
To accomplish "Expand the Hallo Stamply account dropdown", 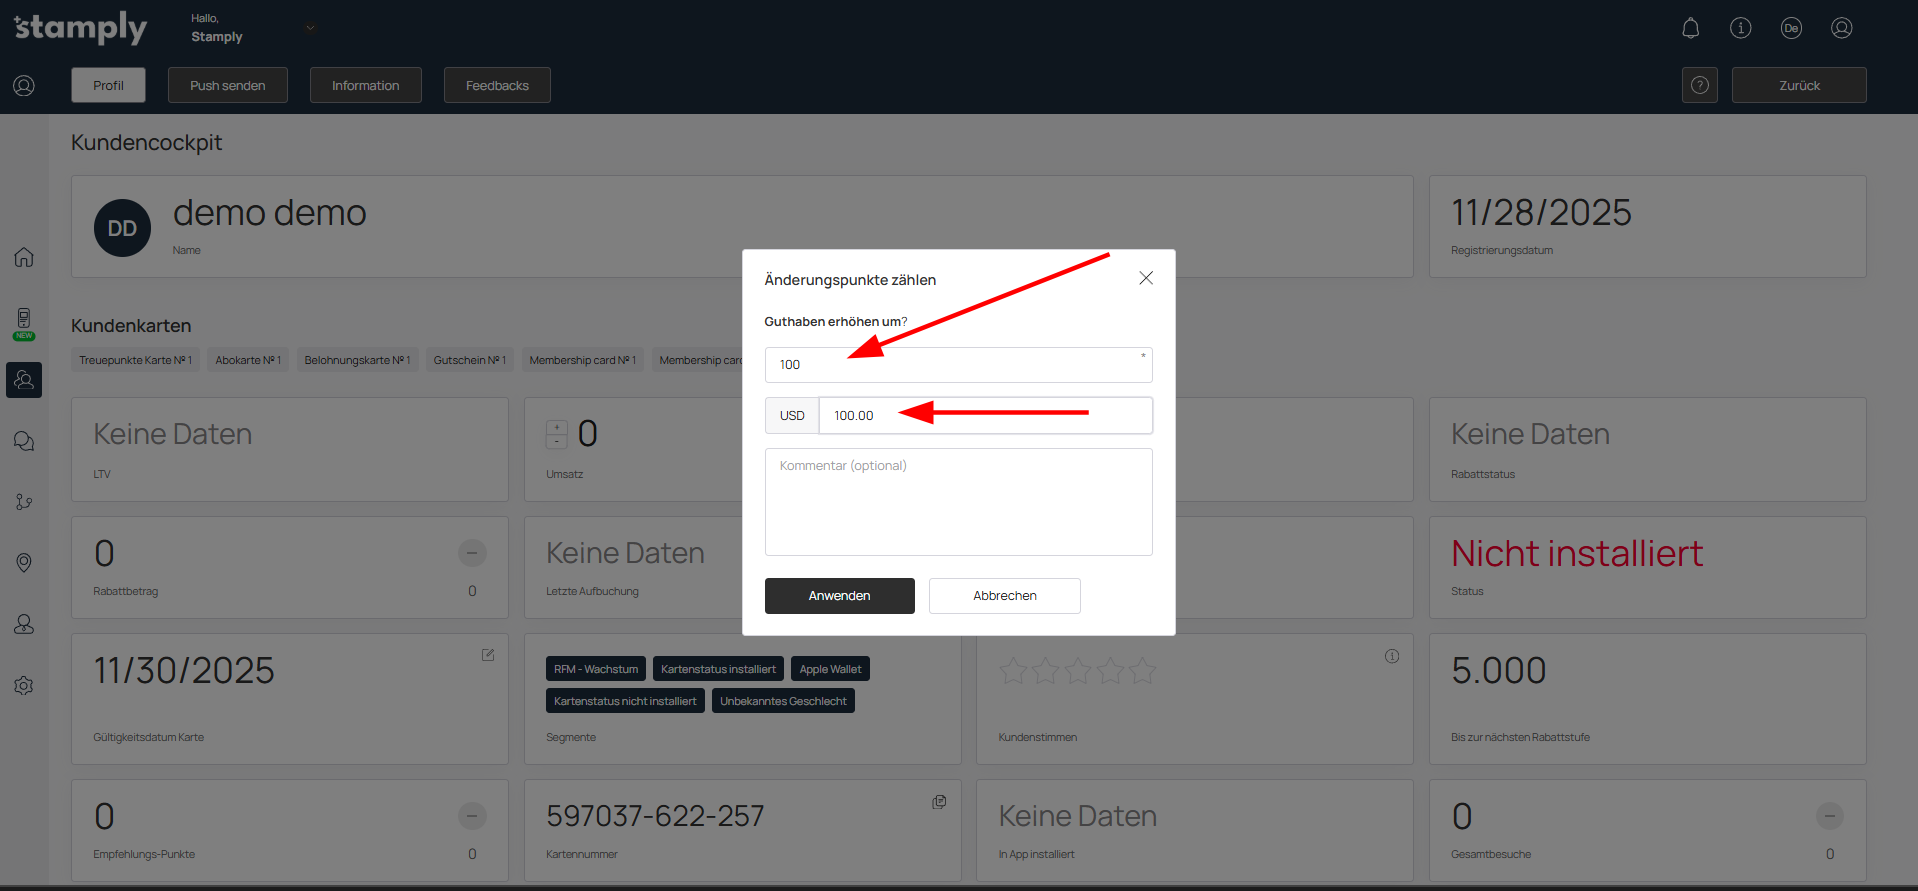I will point(310,28).
